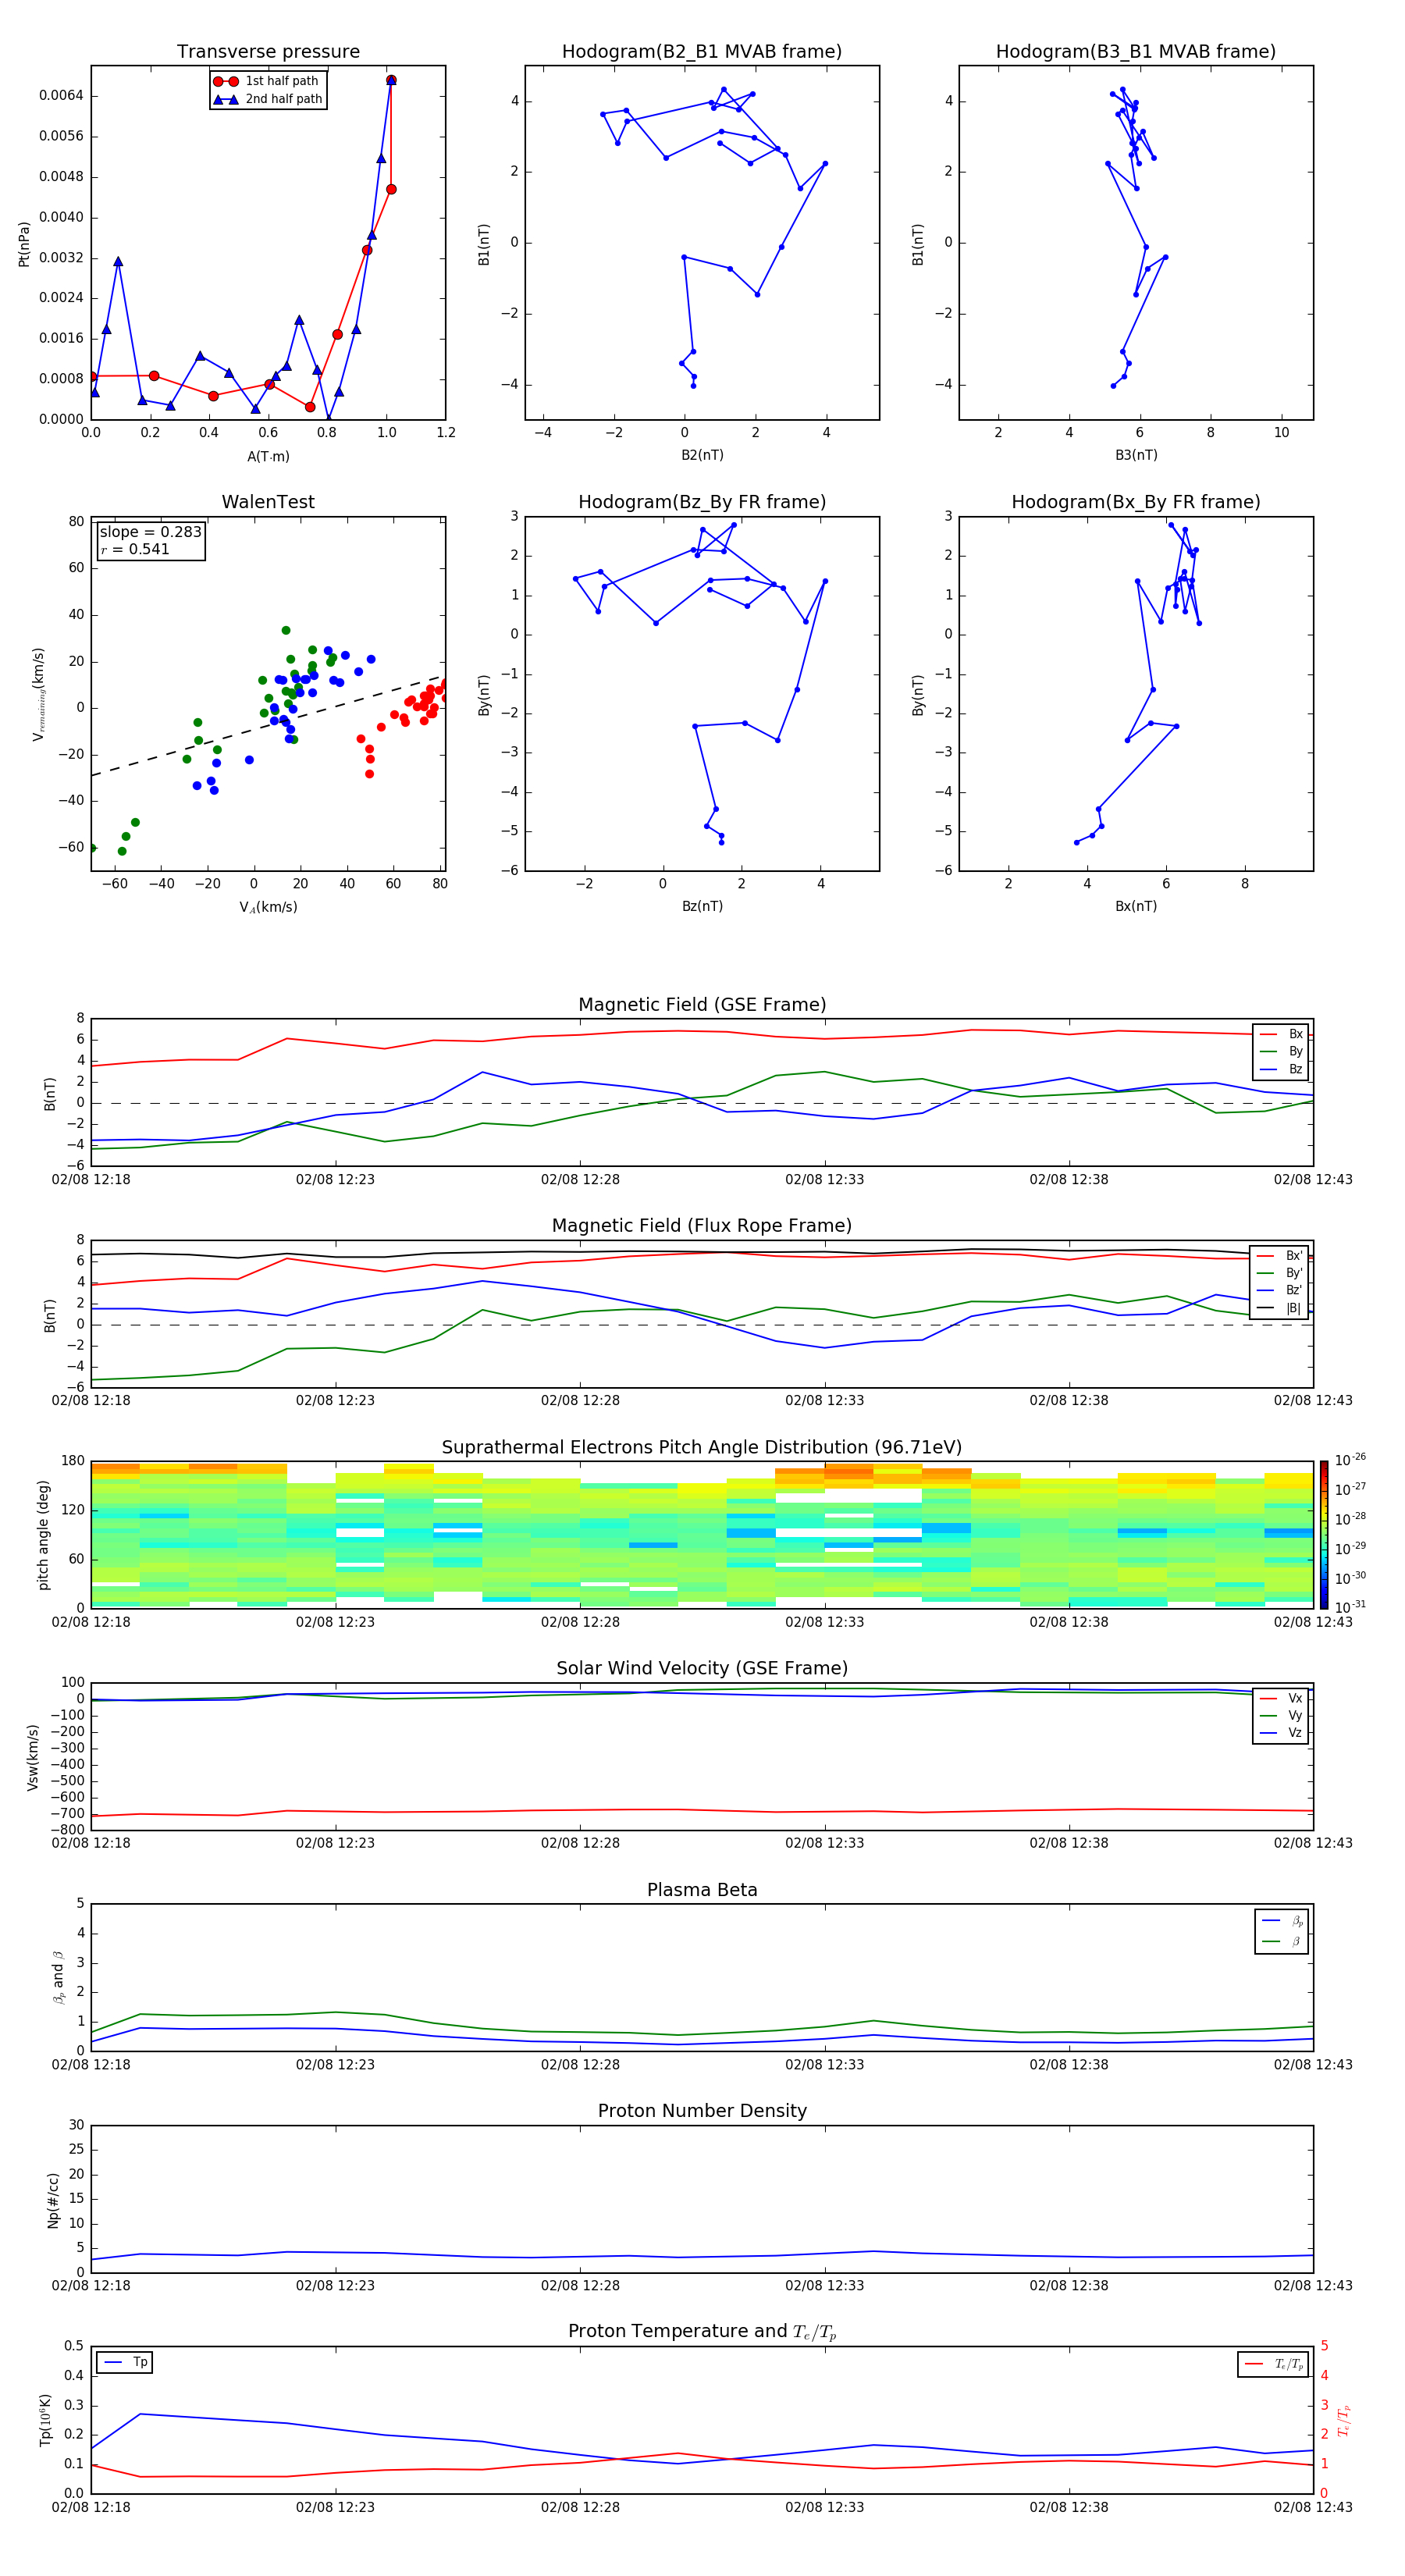This screenshot has height=2576, width=1405.
Task: Click peak red marker in transverse pressure plot
Action: 391,80
